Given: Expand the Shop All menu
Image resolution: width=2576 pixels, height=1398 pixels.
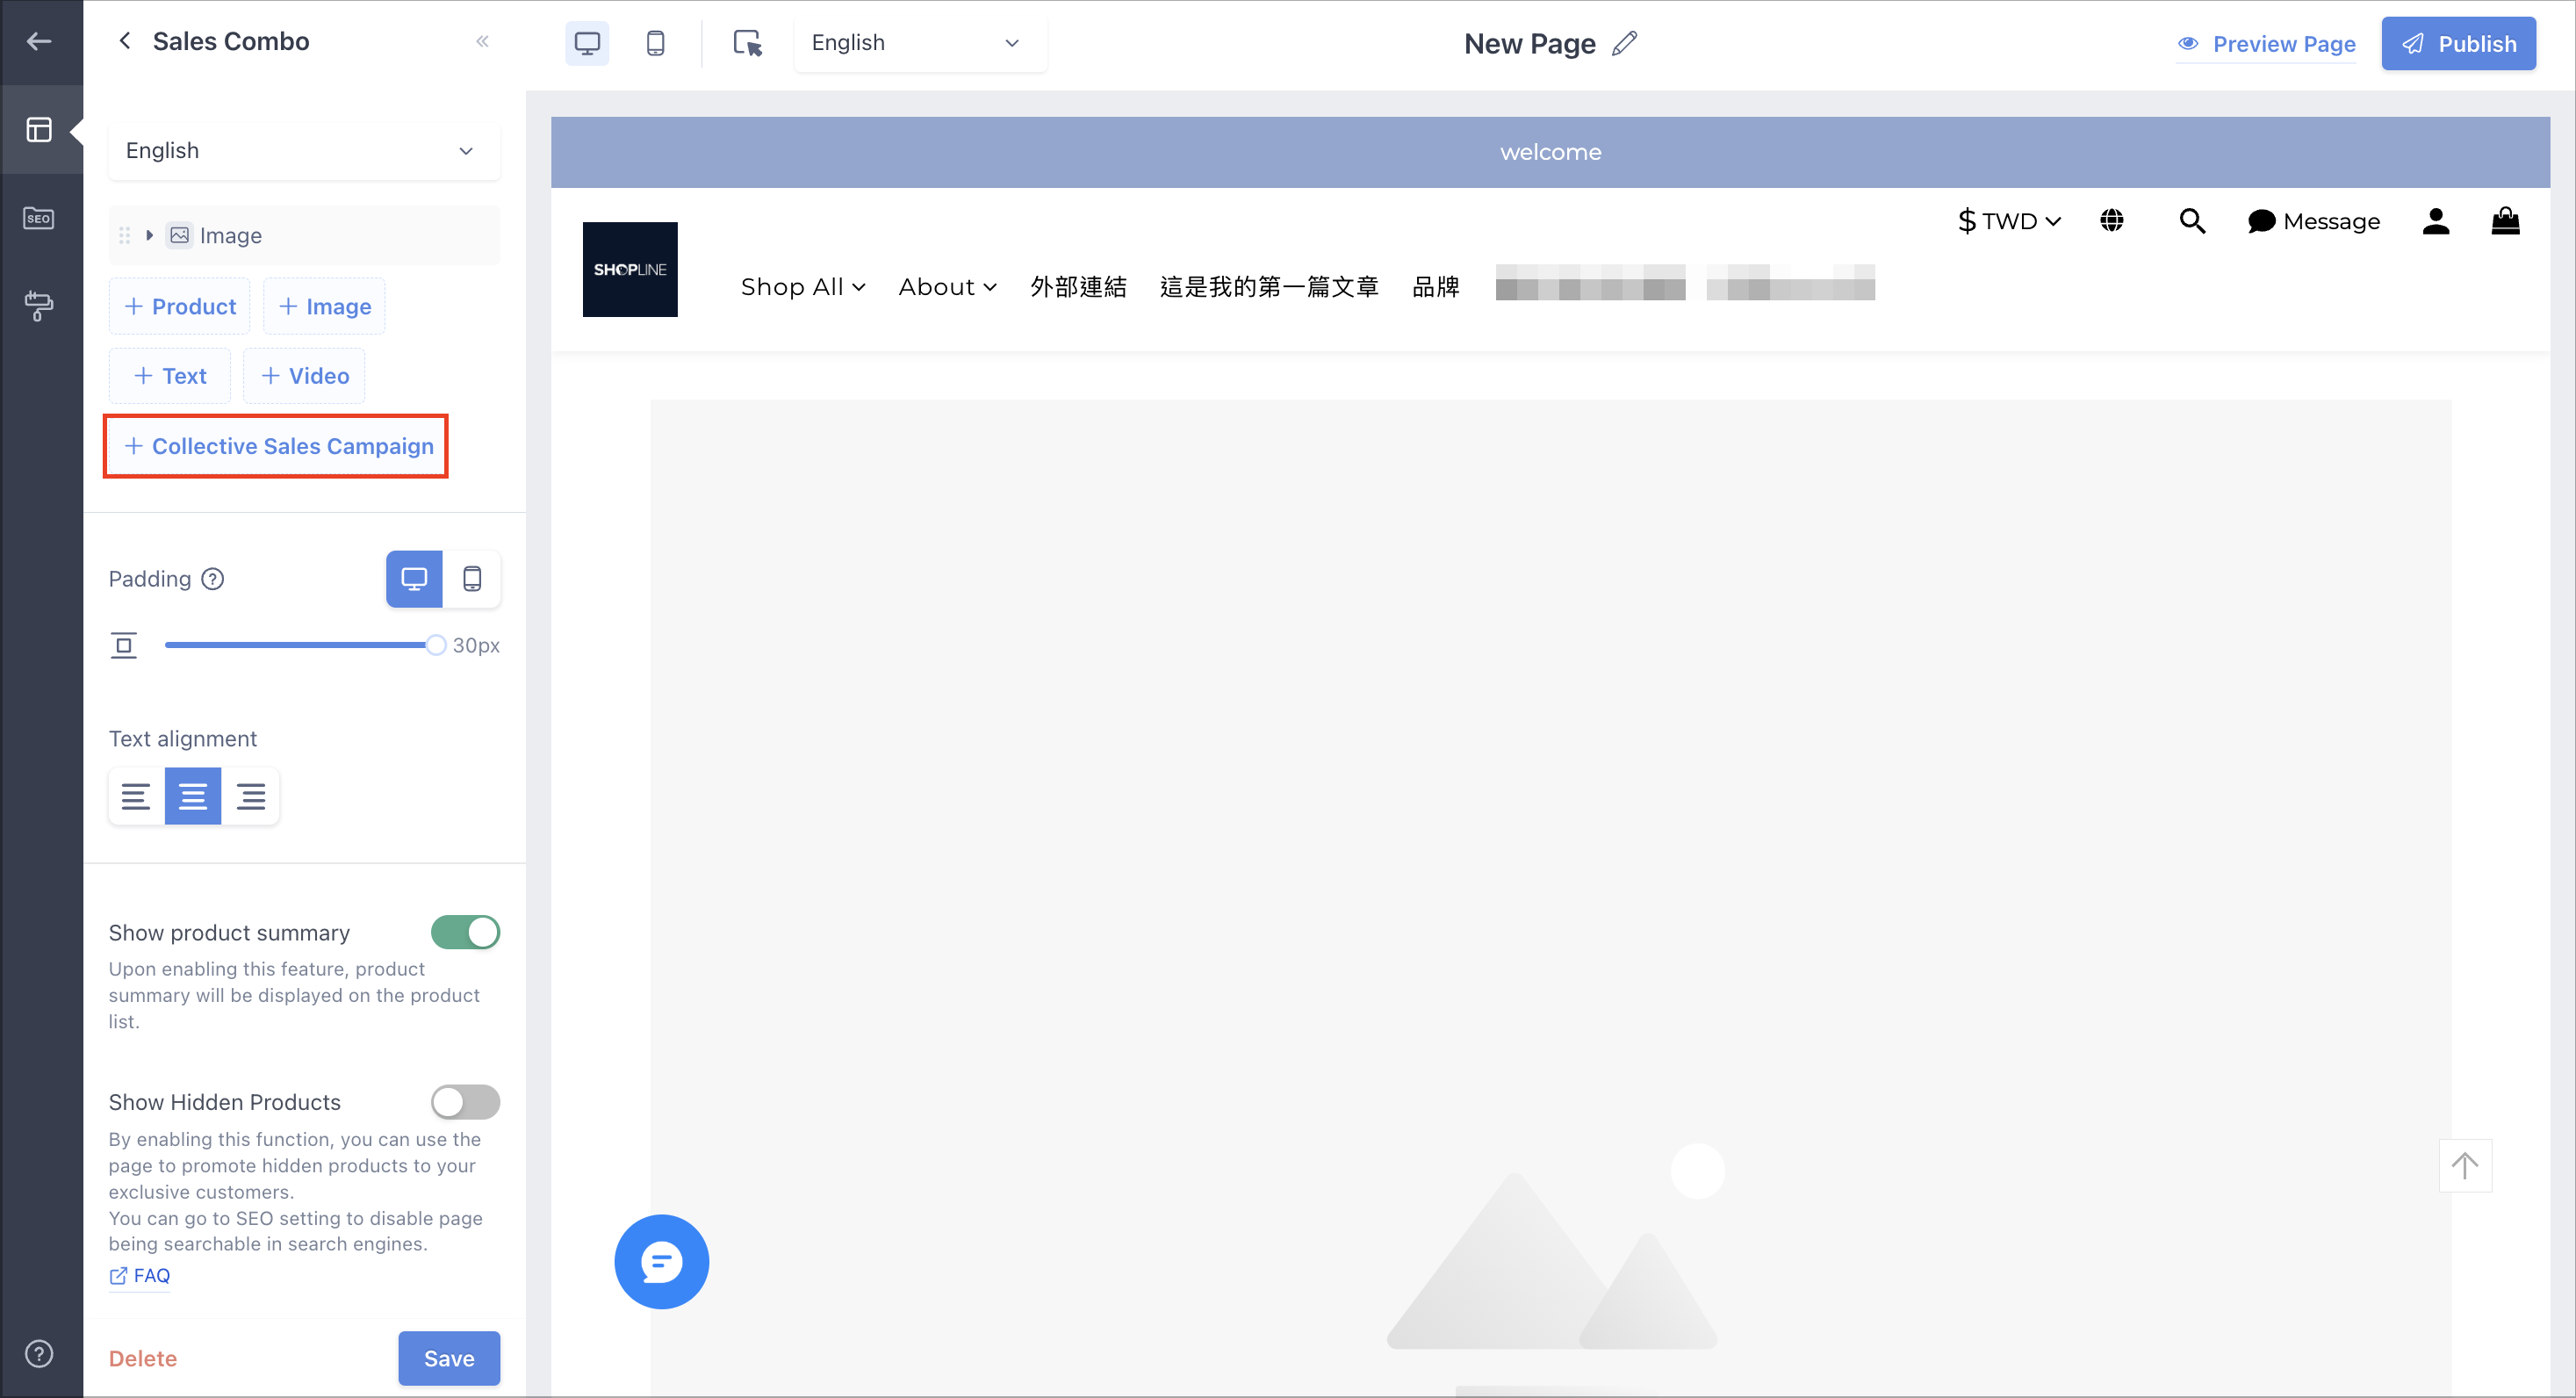Looking at the screenshot, I should point(803,287).
